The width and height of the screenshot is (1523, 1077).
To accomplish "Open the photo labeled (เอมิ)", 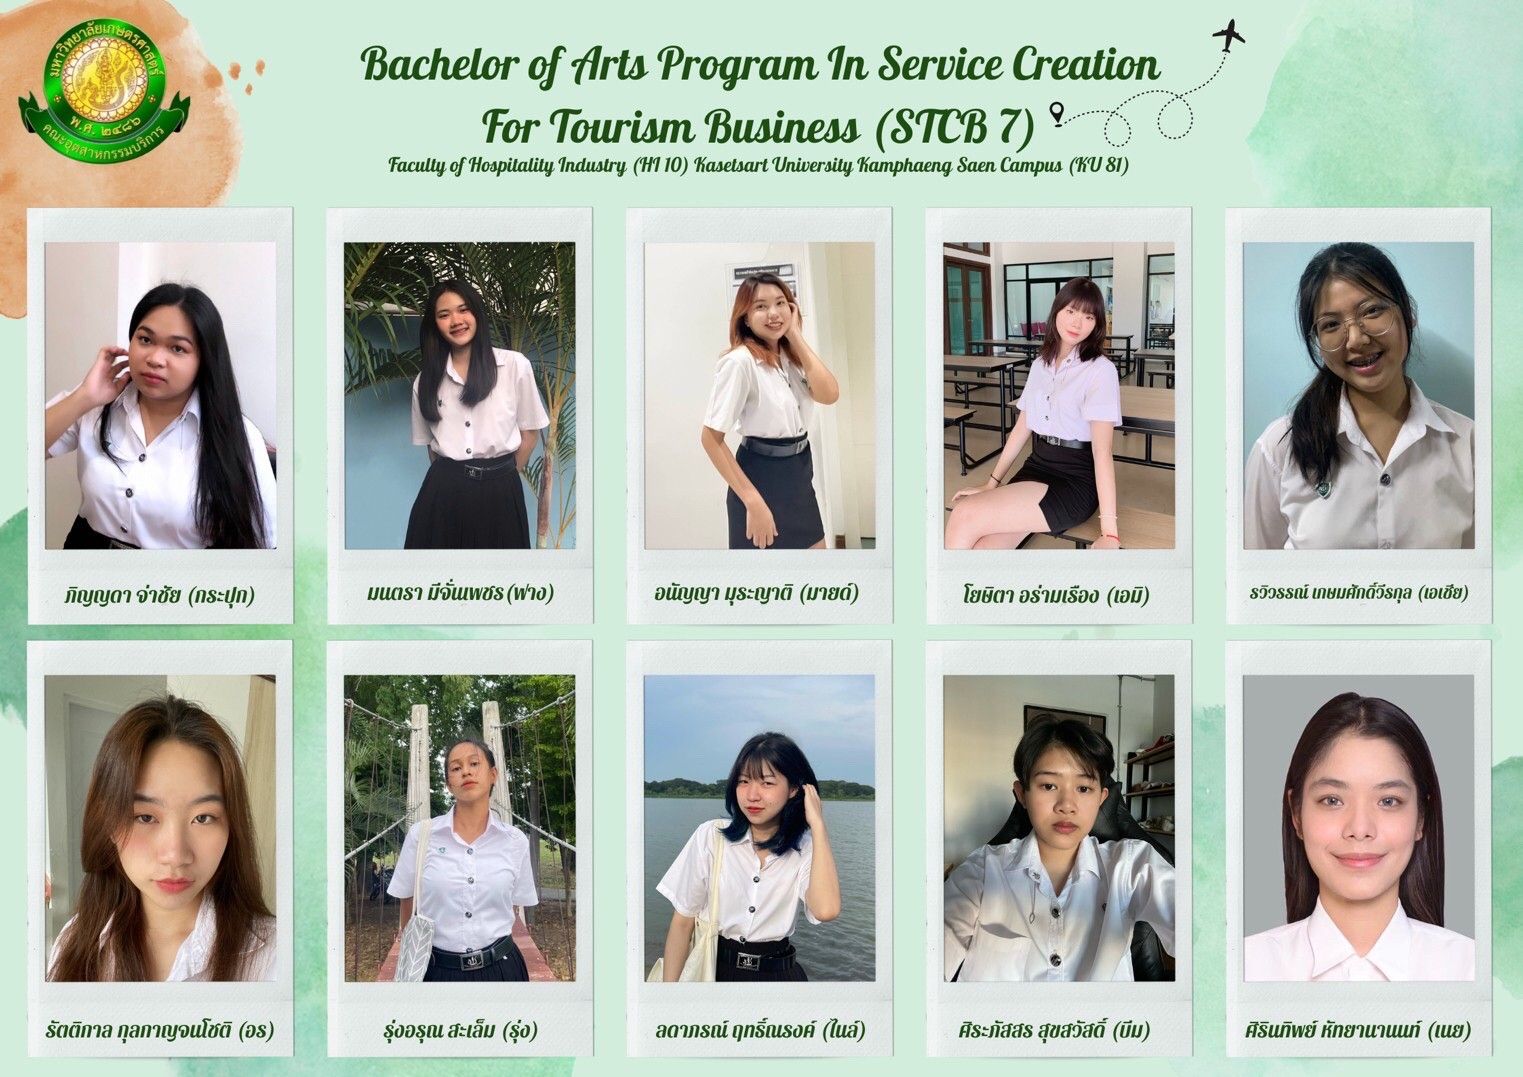I will coord(1059,395).
